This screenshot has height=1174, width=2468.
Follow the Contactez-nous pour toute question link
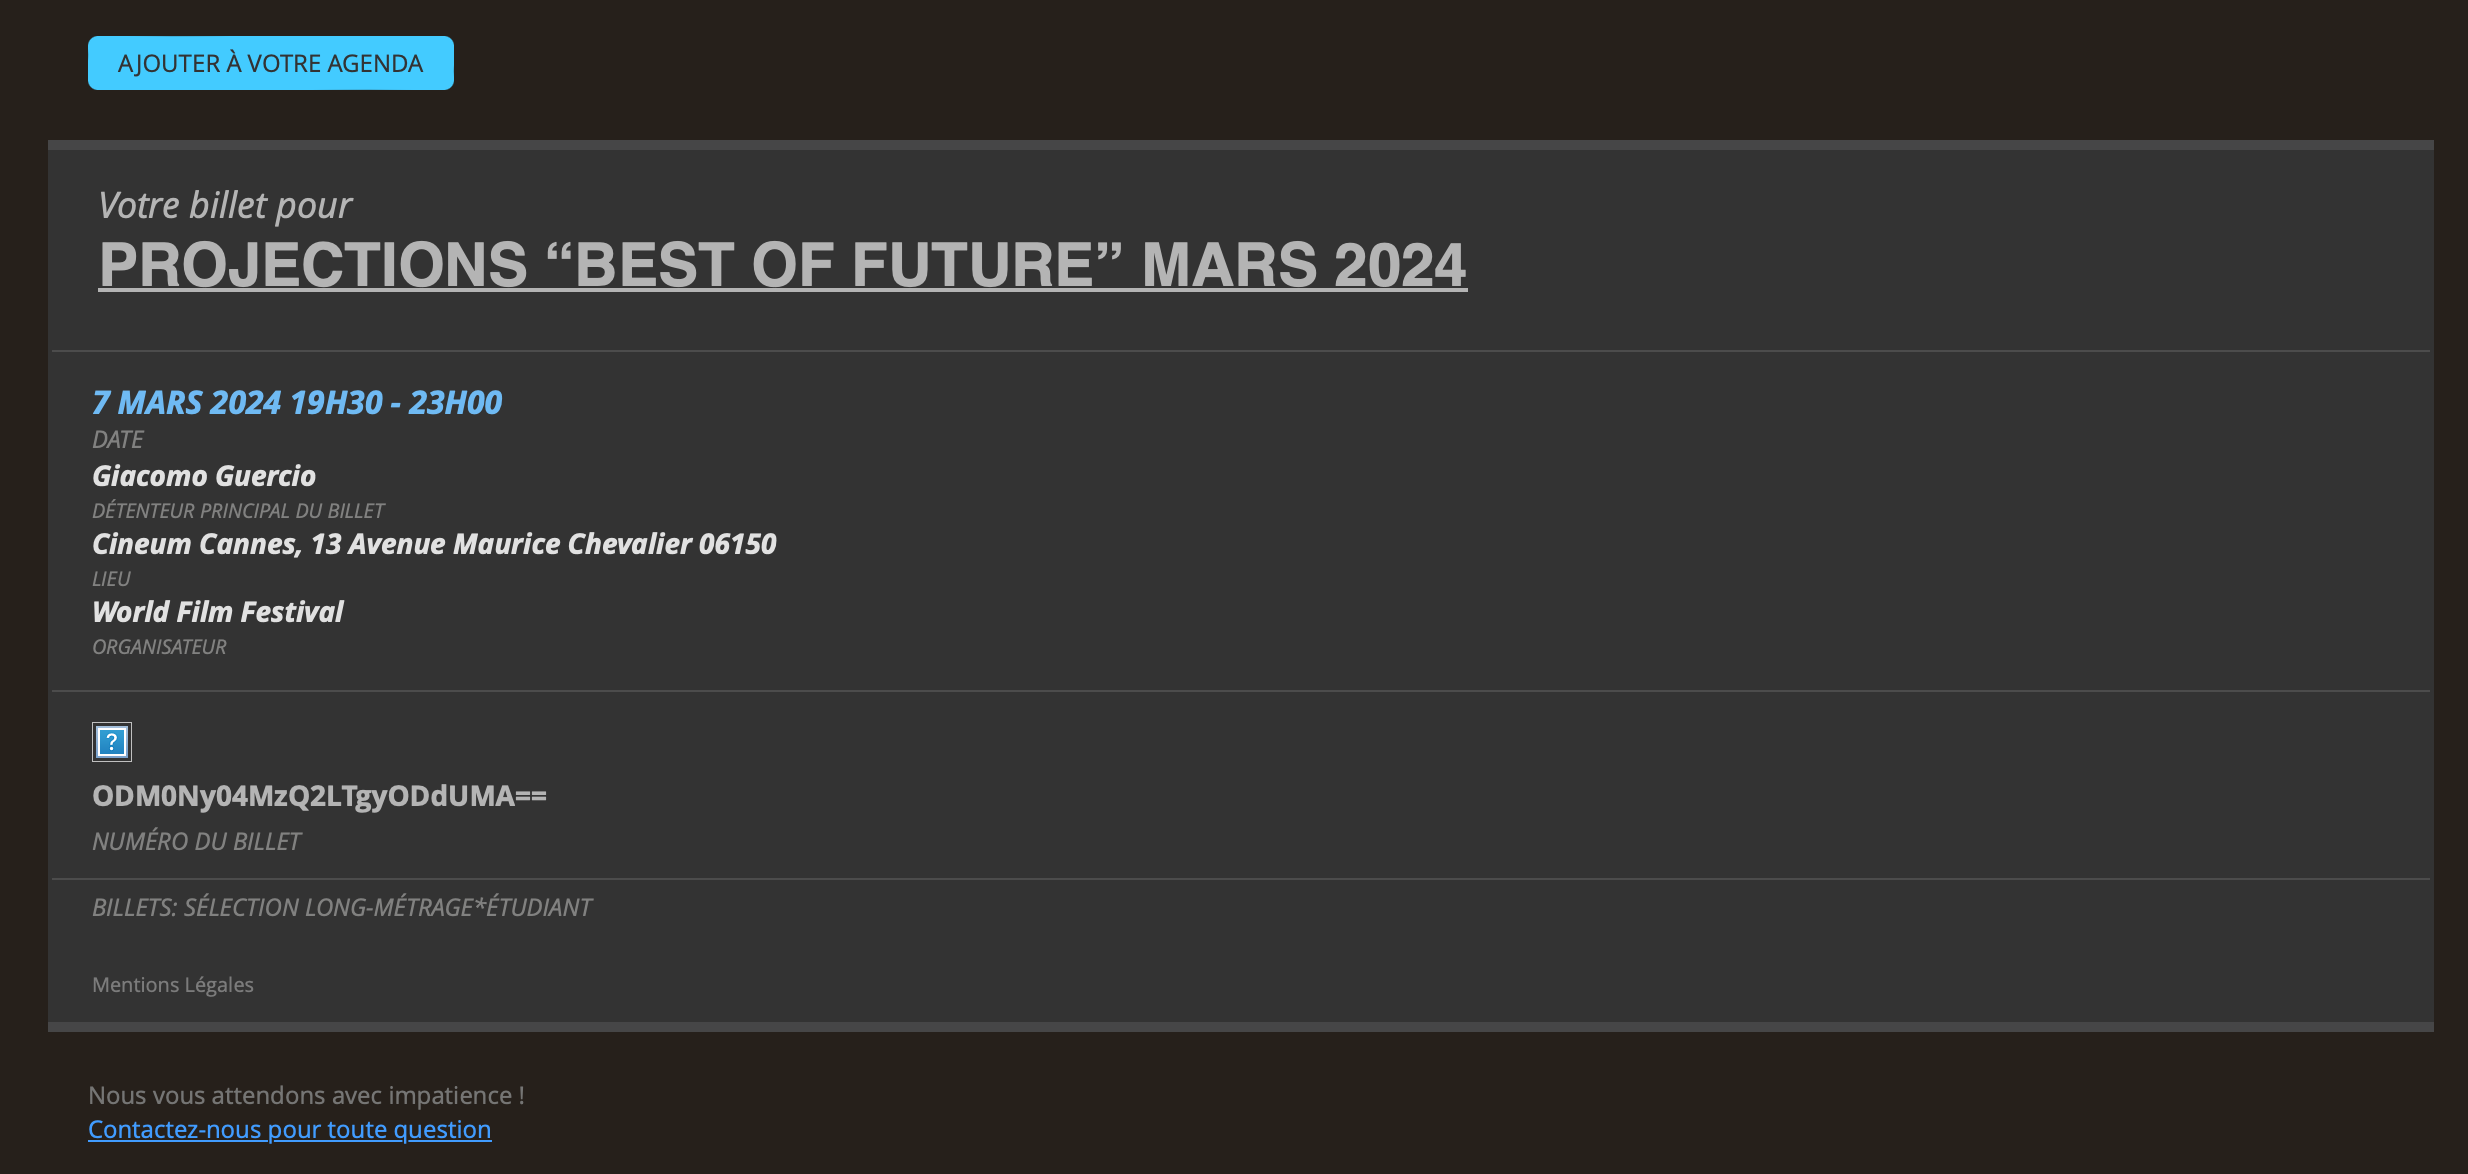pyautogui.click(x=290, y=1129)
